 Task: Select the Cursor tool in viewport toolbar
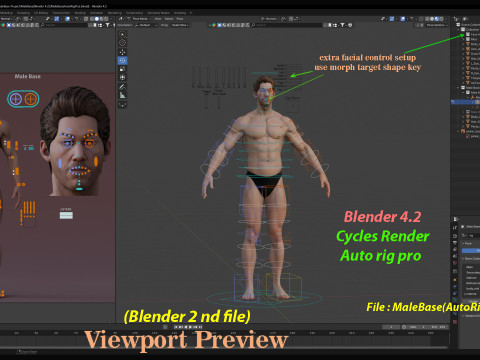pos(123,43)
